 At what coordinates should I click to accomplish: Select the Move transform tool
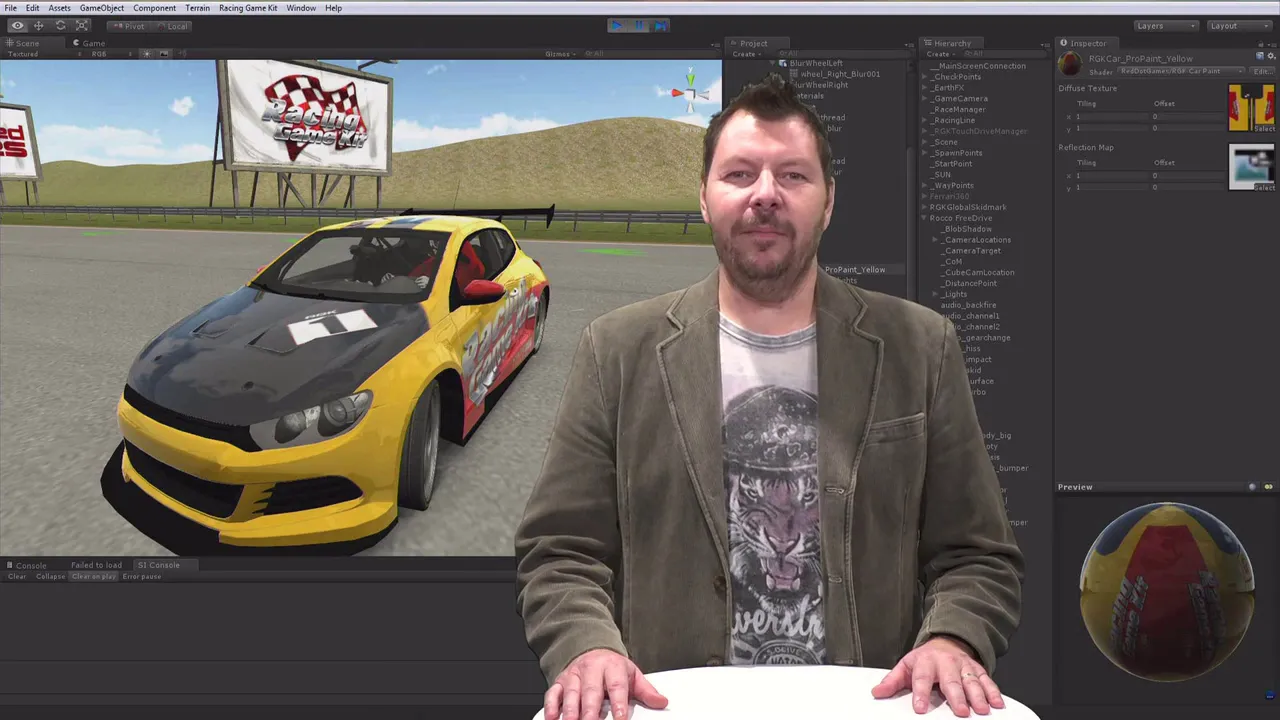[x=38, y=25]
